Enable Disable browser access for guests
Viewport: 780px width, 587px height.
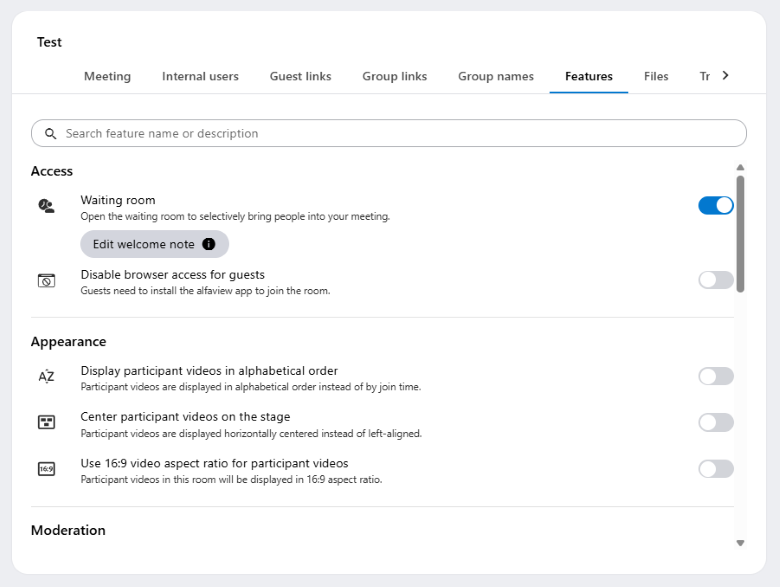(x=716, y=280)
